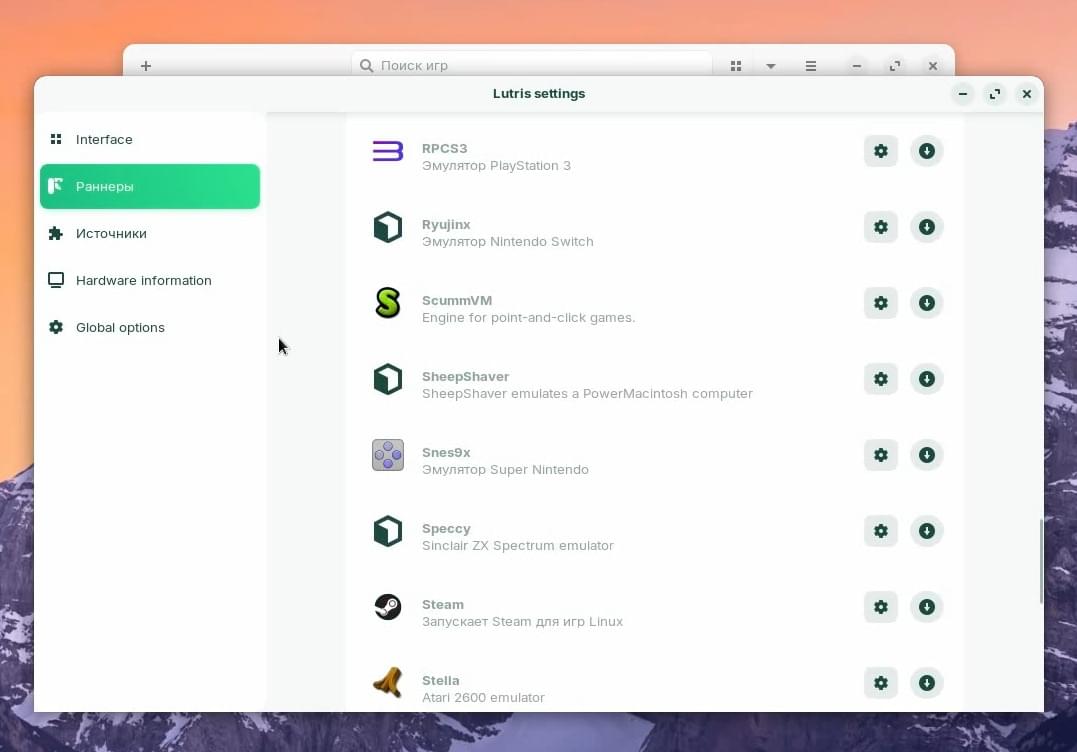Switch to the Источники section
The height and width of the screenshot is (752, 1077).
click(150, 233)
